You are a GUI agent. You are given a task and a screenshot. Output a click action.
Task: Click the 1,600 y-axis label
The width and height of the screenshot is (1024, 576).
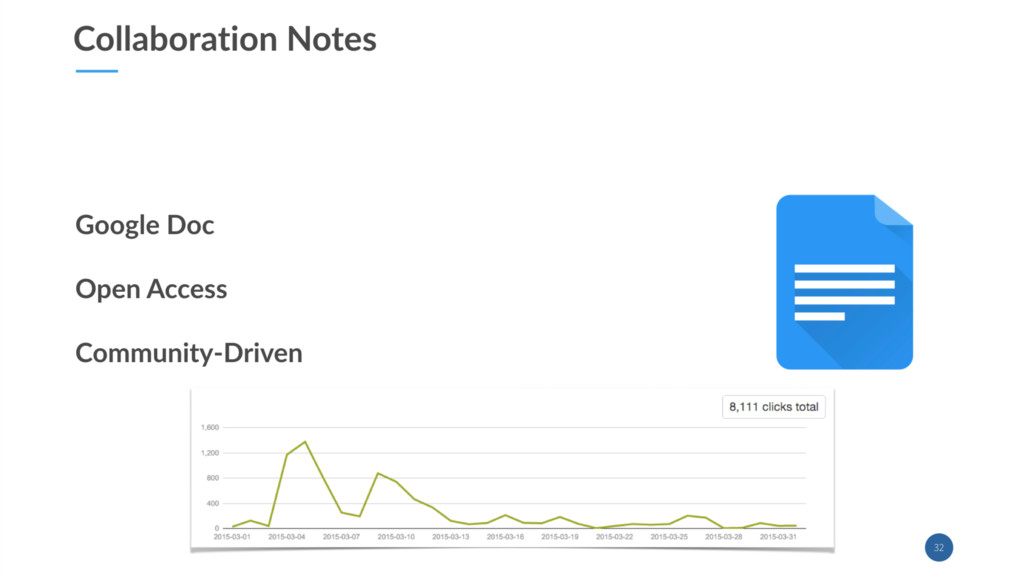(210, 428)
